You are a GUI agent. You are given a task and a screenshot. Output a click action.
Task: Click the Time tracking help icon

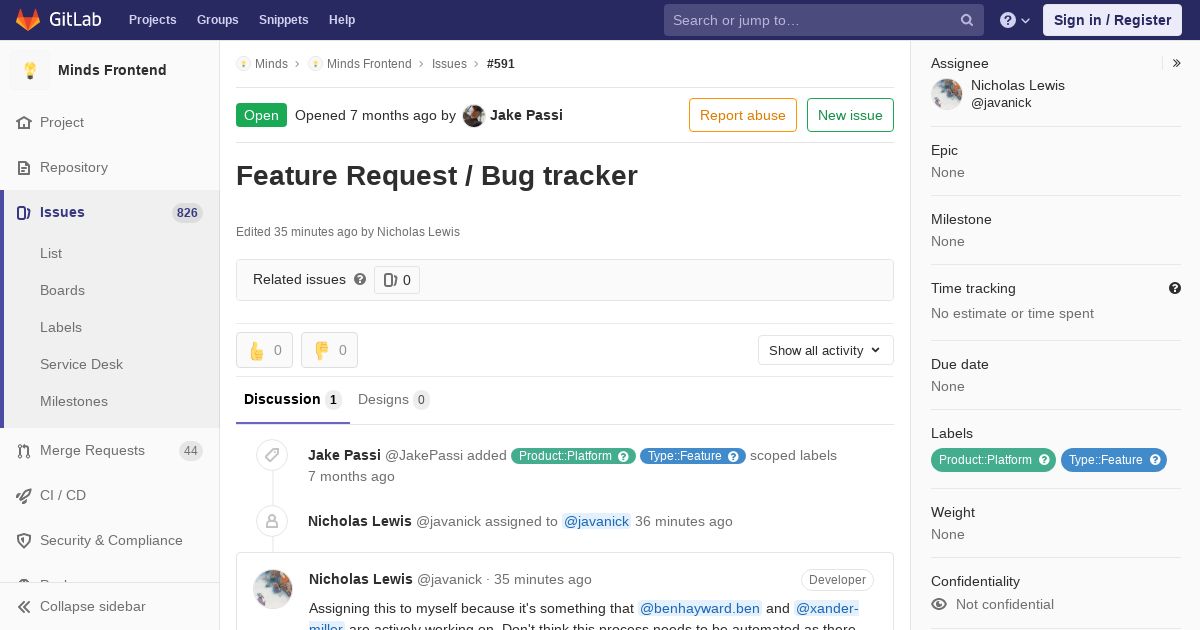1175,288
